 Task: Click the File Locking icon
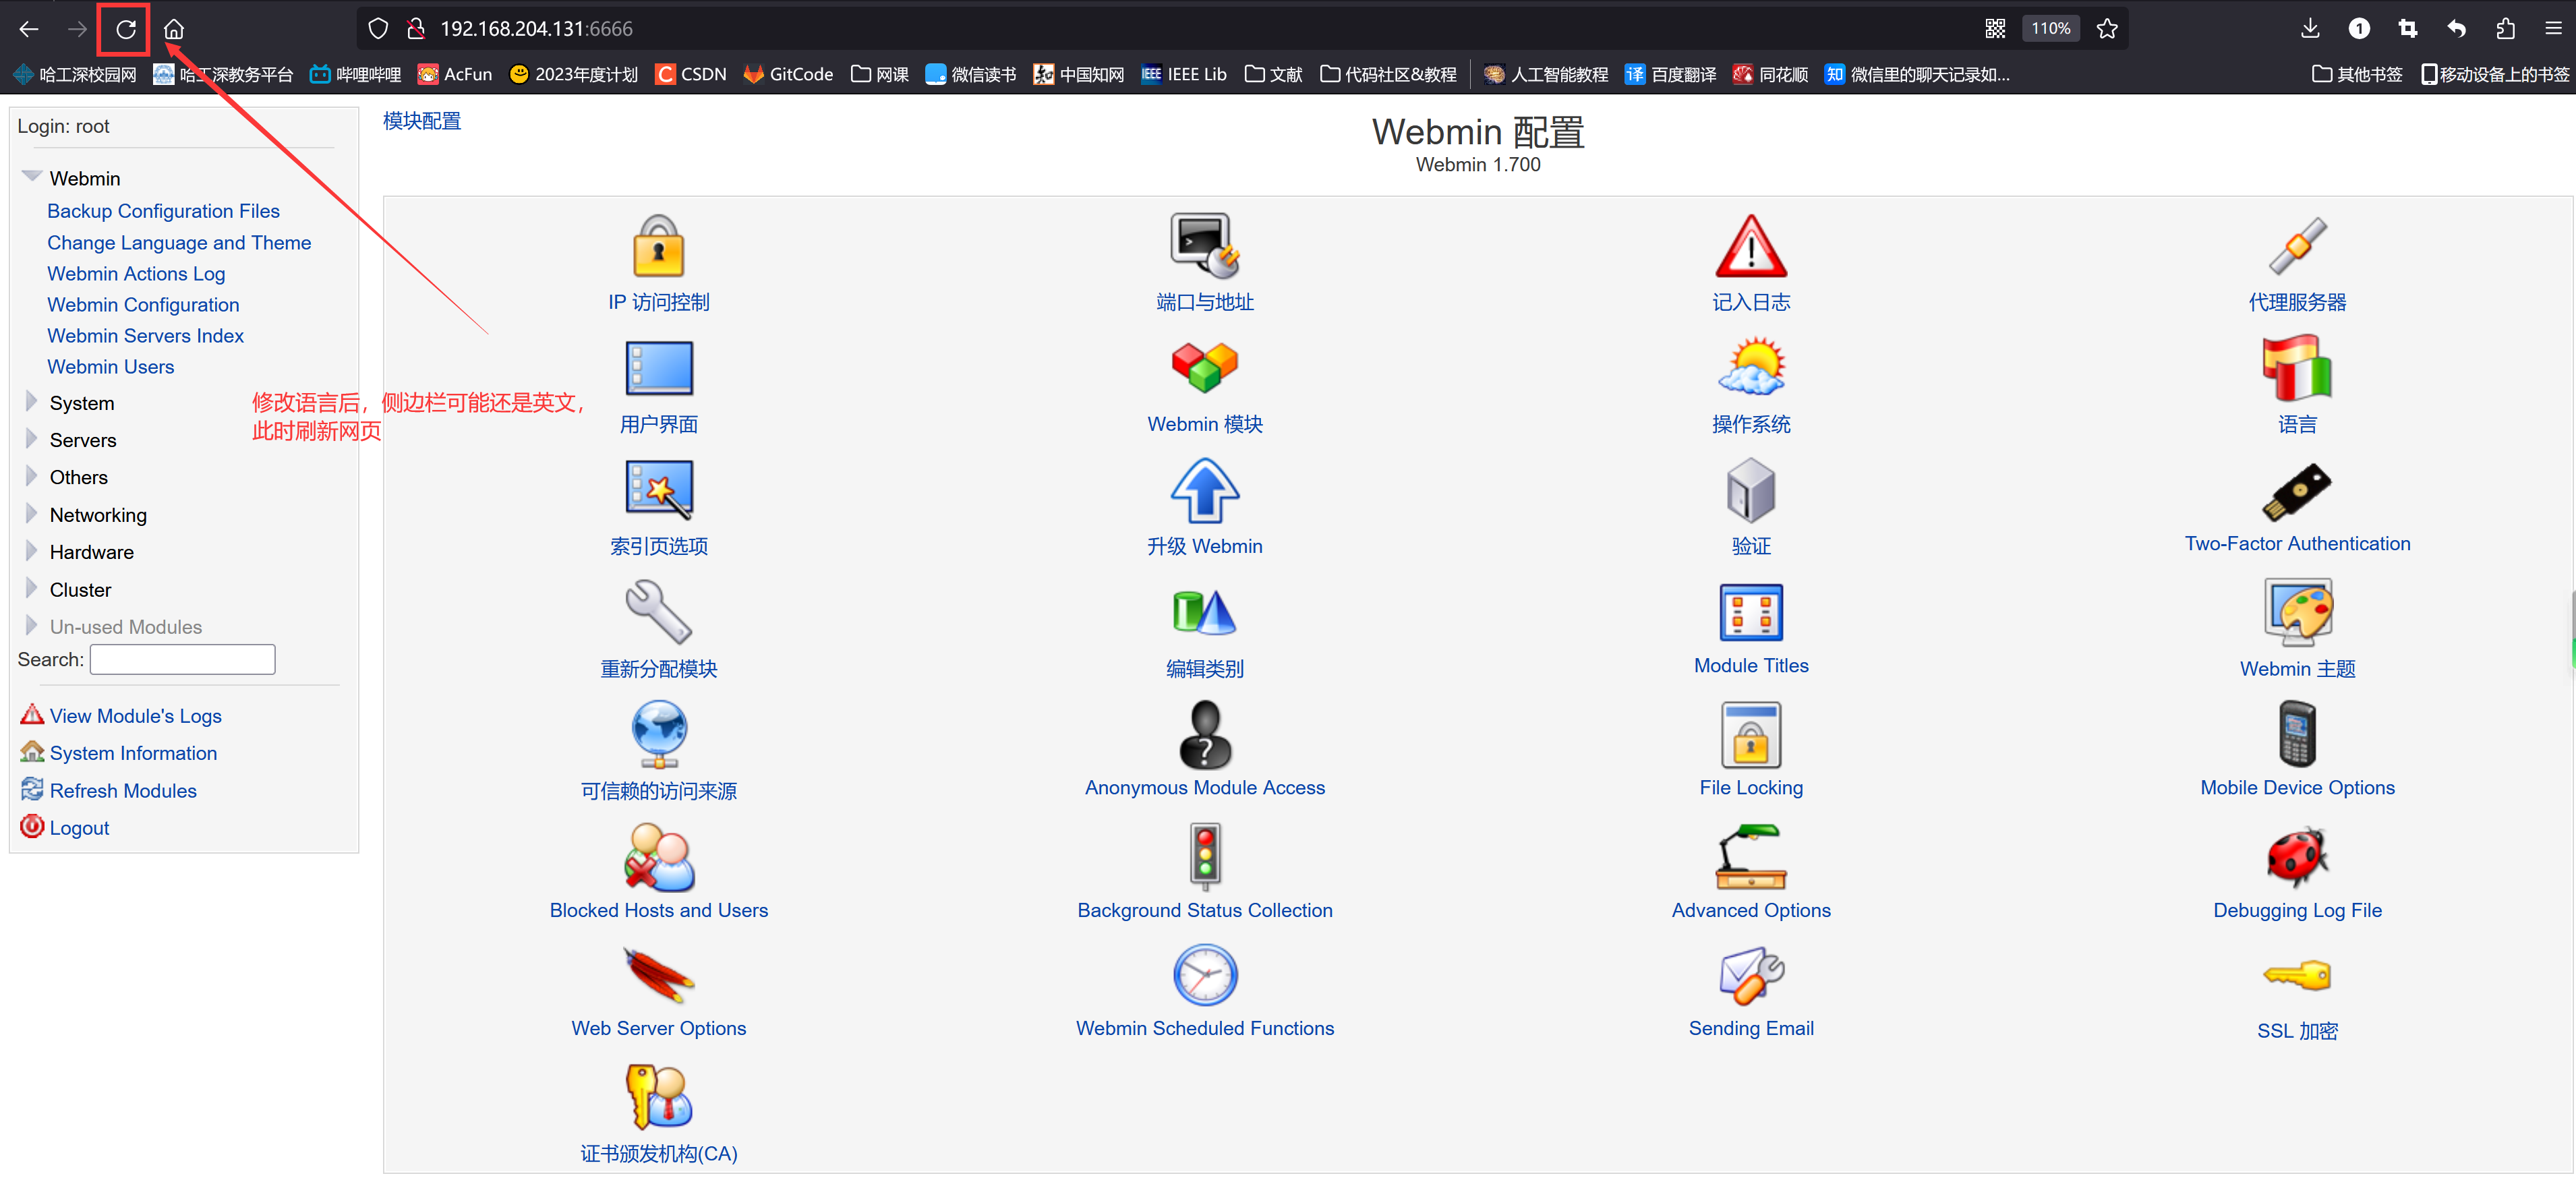coord(1750,734)
